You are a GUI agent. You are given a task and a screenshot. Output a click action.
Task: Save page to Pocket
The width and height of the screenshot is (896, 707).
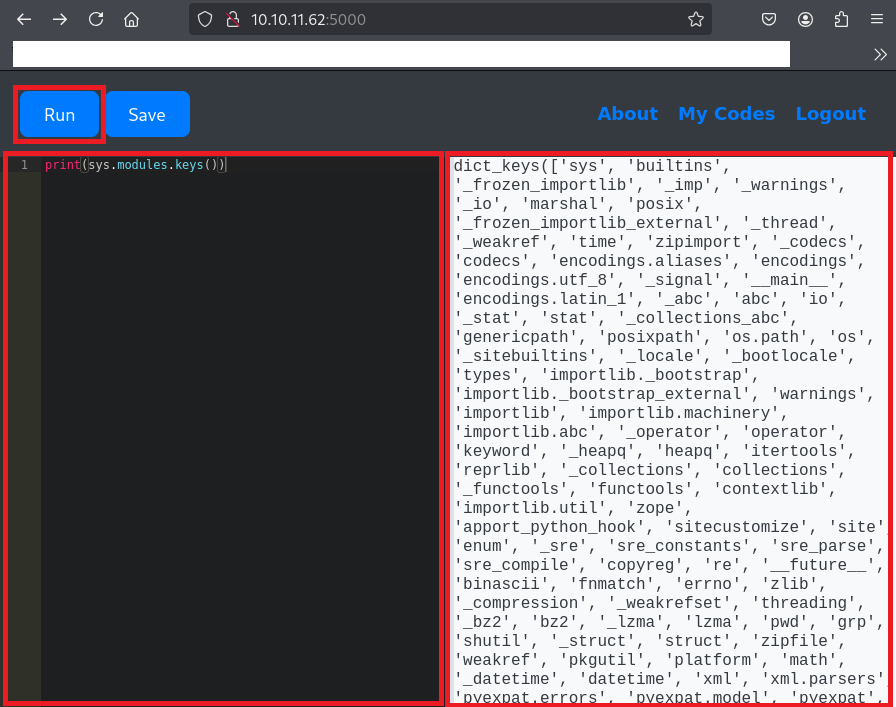[x=769, y=19]
